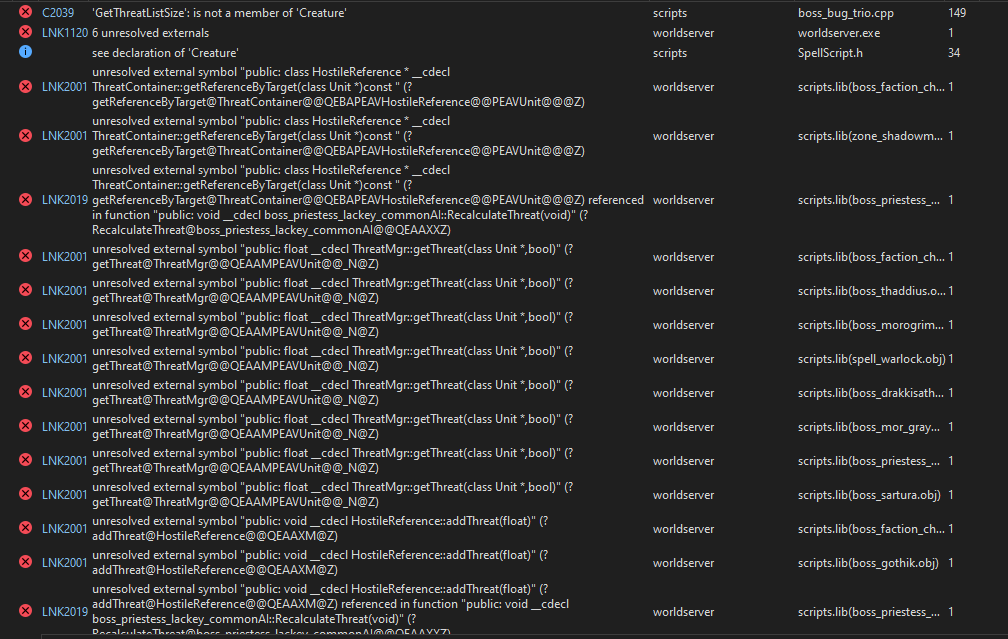Screen dimensions: 1008x639
Task: Open LNK2001 link on spell_warlock.obj row
Action: click(65, 359)
